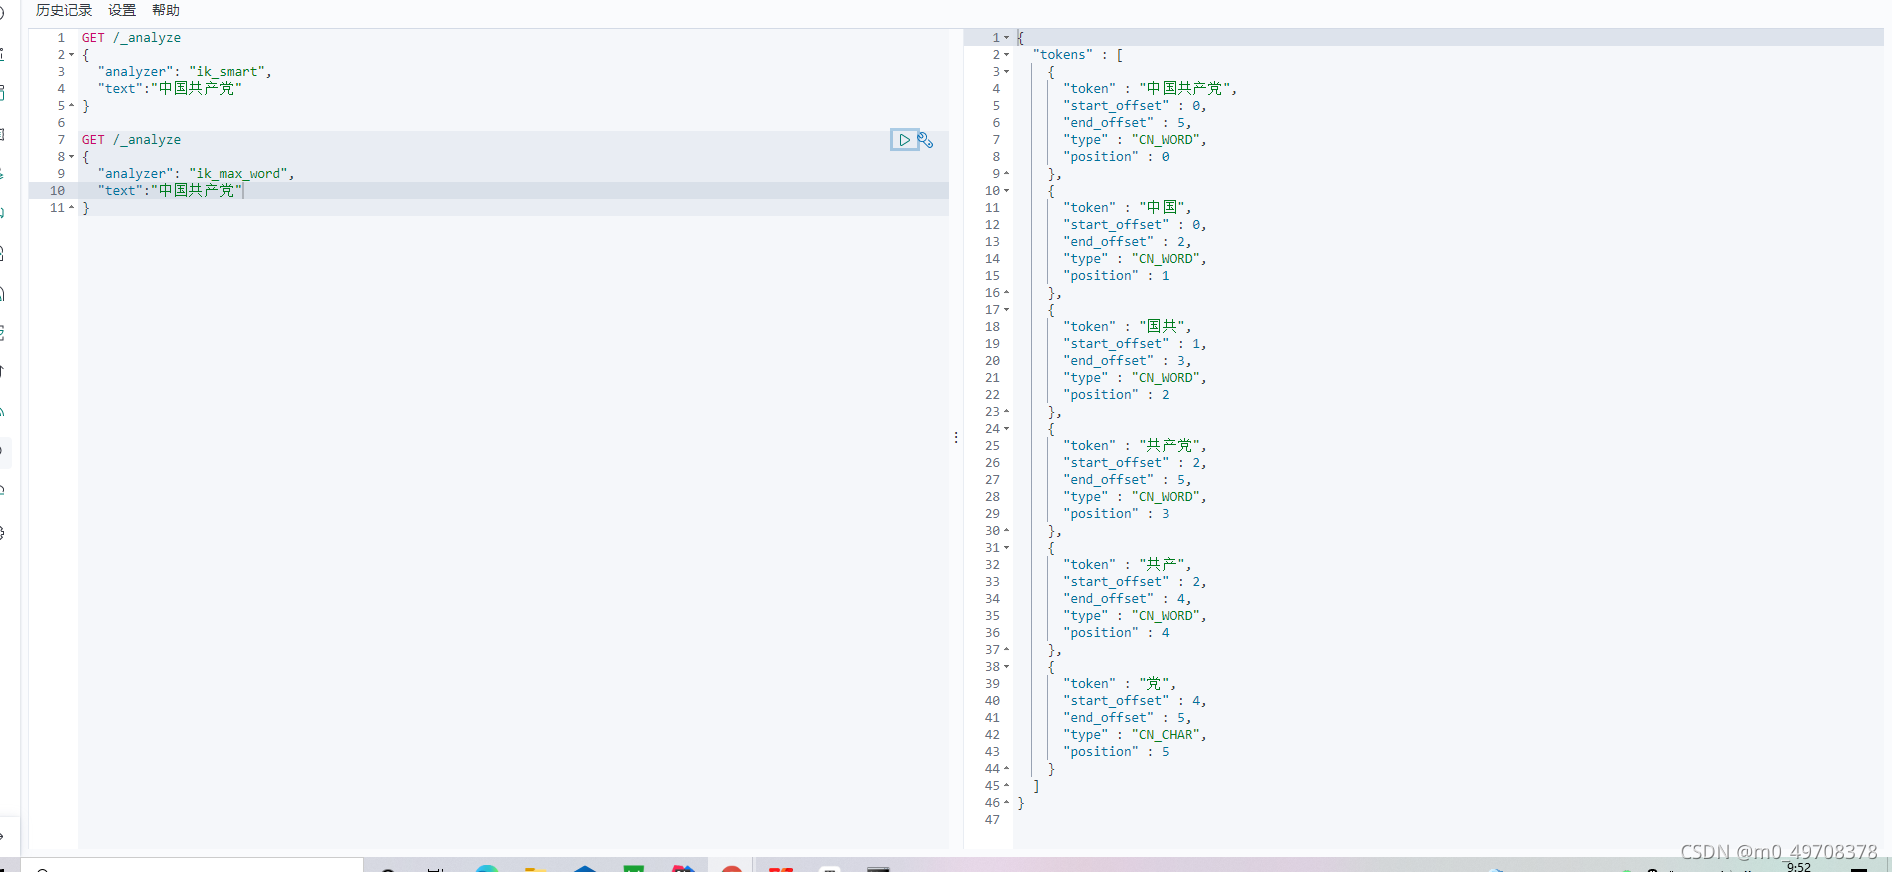This screenshot has width=1892, height=872.
Task: Collapse request block at editor line 8
Action: (x=72, y=157)
